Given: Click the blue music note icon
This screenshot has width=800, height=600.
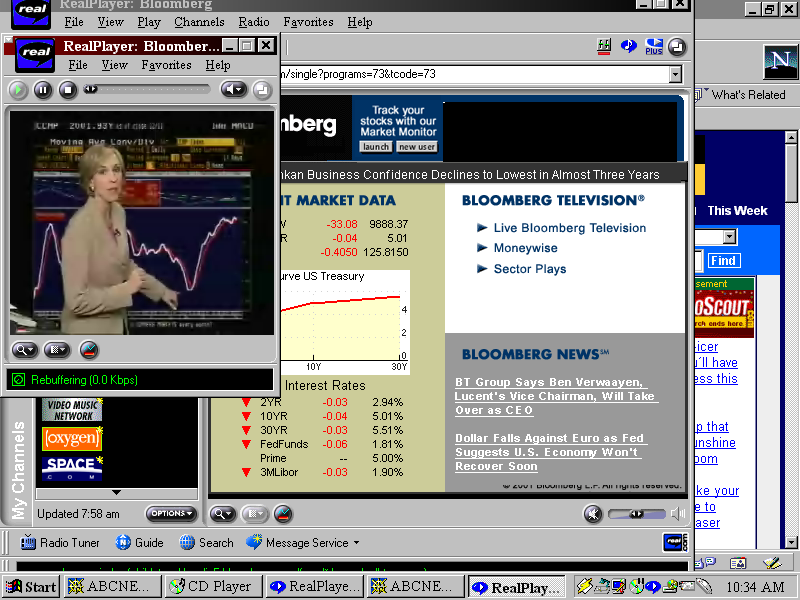Looking at the screenshot, I should pos(629,46).
